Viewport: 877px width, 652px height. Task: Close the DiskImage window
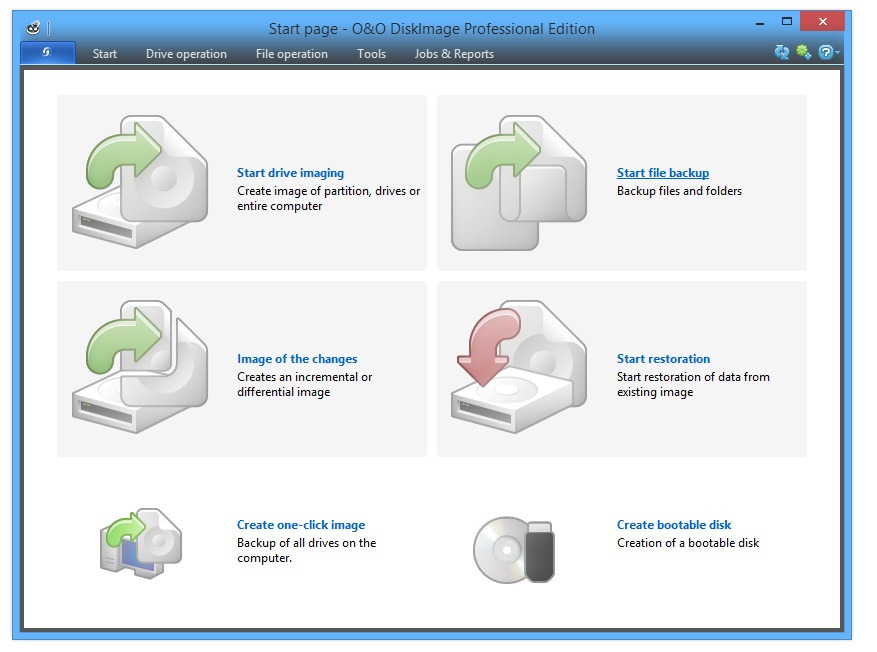coord(822,21)
